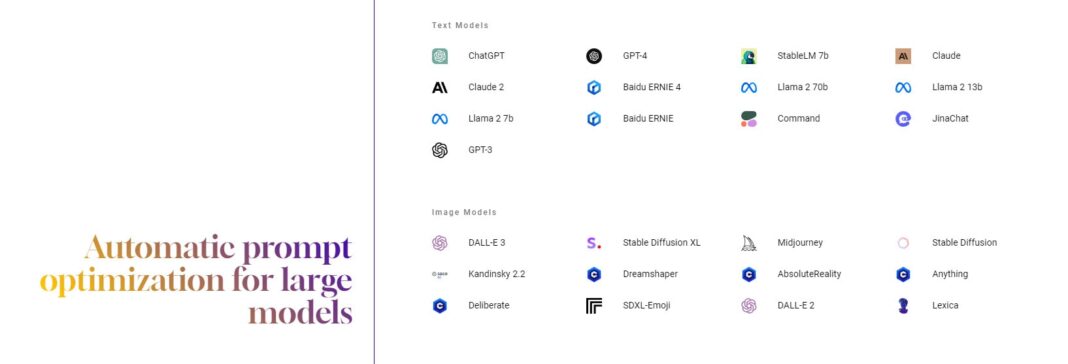Choose the Lexica icon
This screenshot has height=364, width=1068.
903,305
